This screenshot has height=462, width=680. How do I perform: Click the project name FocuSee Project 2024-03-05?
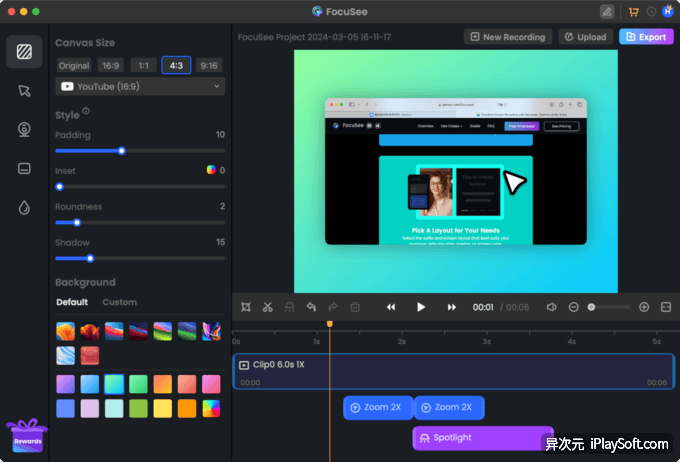(x=314, y=37)
